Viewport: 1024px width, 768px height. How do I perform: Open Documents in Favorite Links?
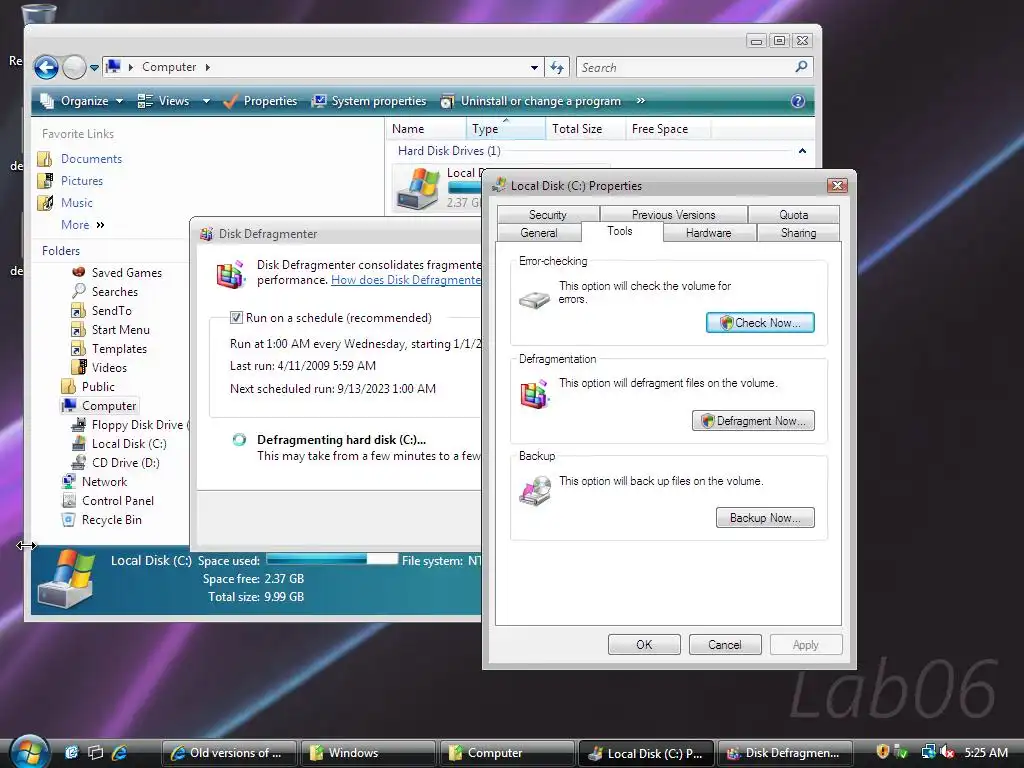(x=91, y=159)
